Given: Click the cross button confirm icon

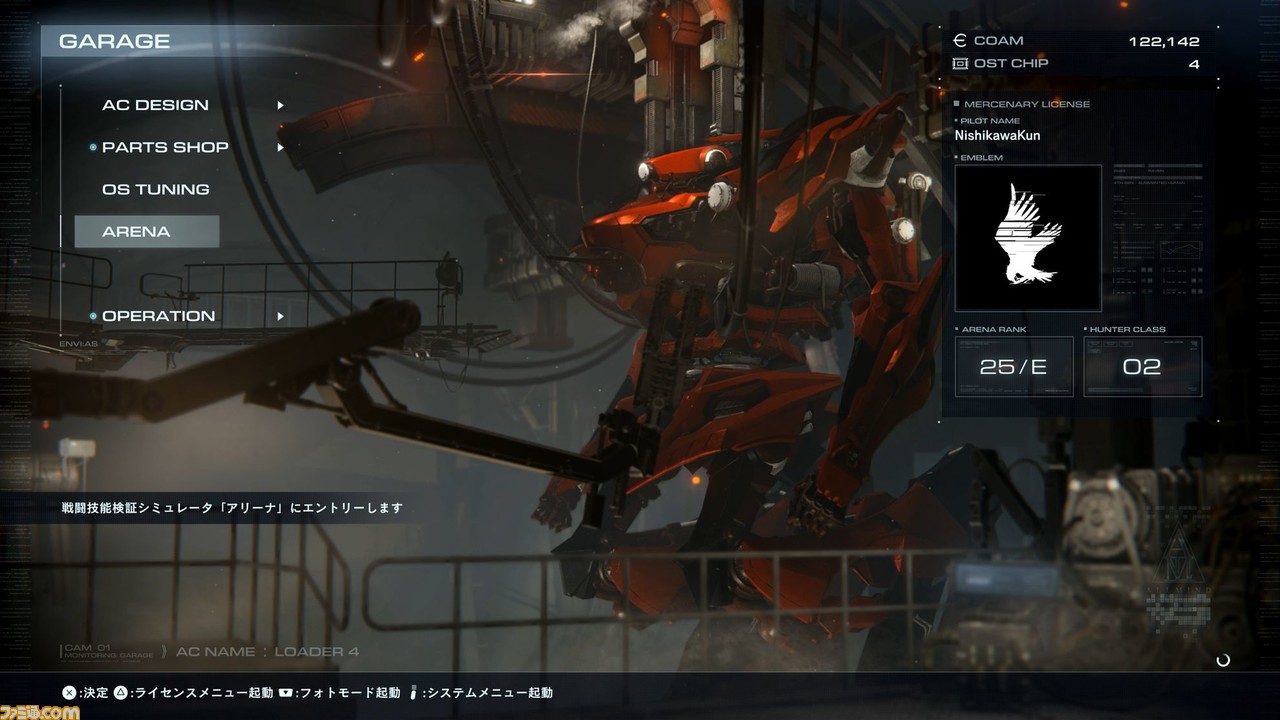Looking at the screenshot, I should [x=69, y=692].
